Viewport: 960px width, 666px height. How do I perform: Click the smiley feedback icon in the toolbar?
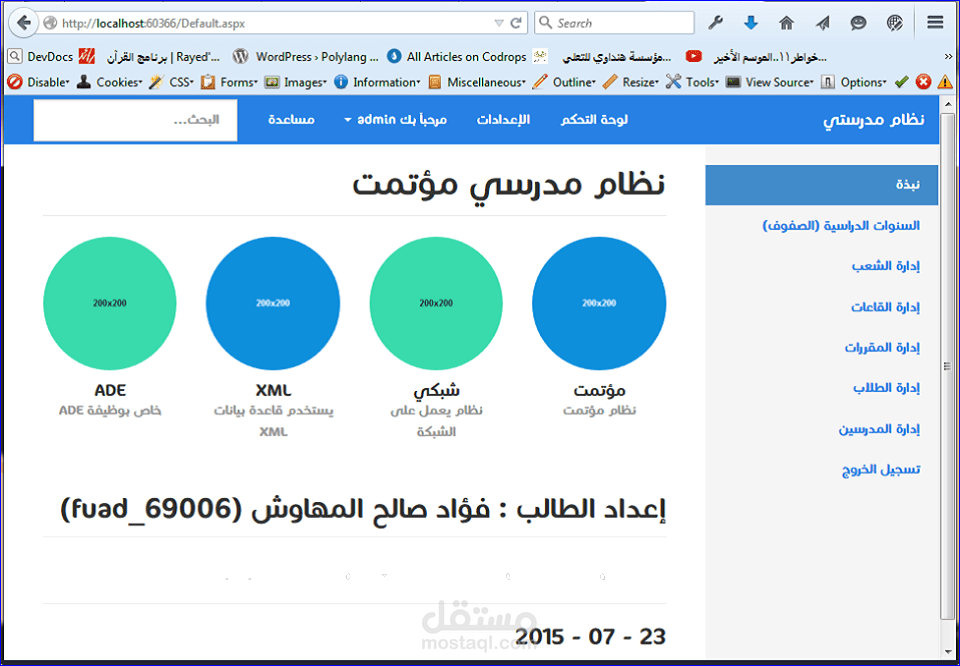tap(858, 22)
